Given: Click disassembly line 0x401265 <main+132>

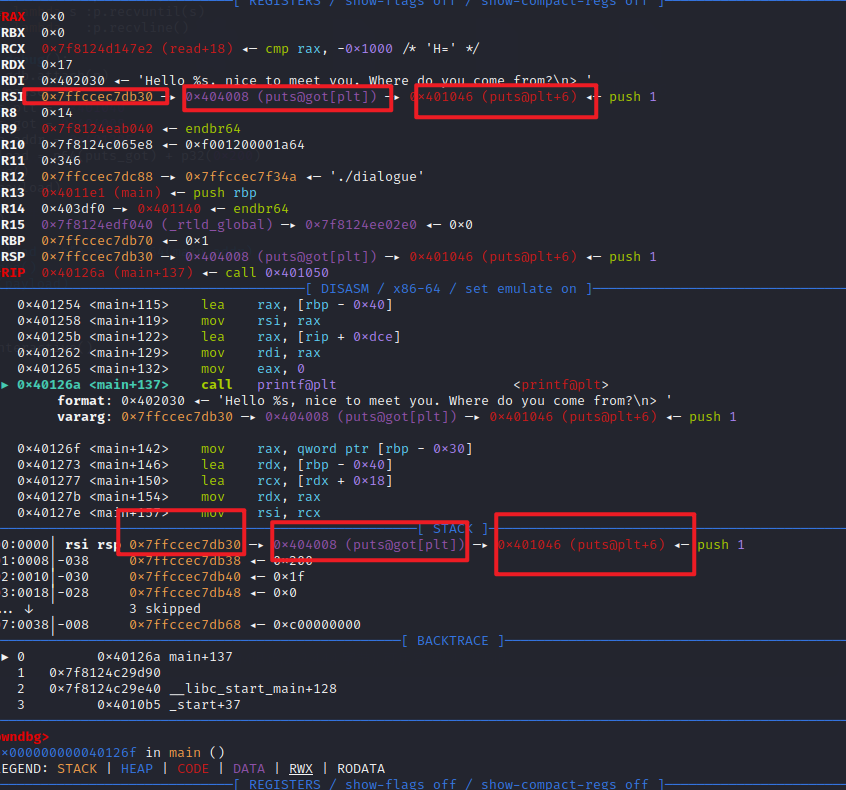Looking at the screenshot, I should 161,369.
